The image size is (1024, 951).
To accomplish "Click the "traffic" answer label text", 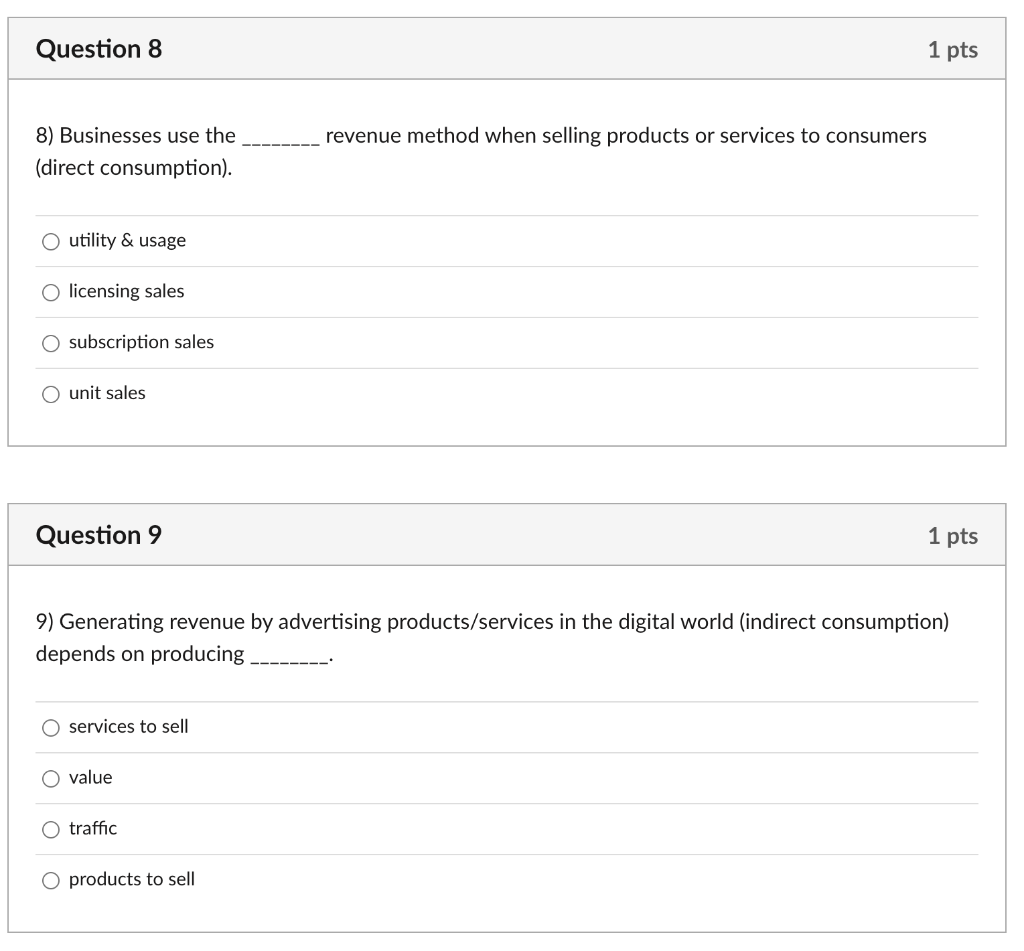I will (x=92, y=828).
